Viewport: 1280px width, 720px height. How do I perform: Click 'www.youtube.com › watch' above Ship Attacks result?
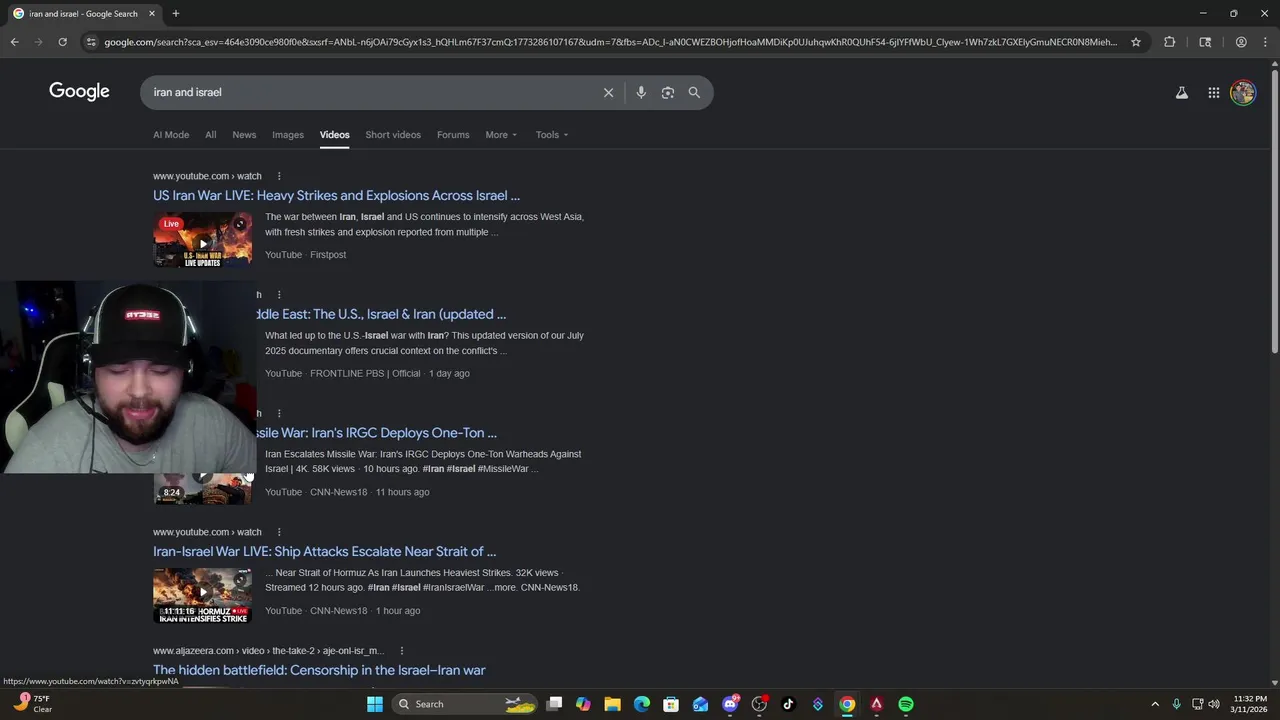(207, 532)
